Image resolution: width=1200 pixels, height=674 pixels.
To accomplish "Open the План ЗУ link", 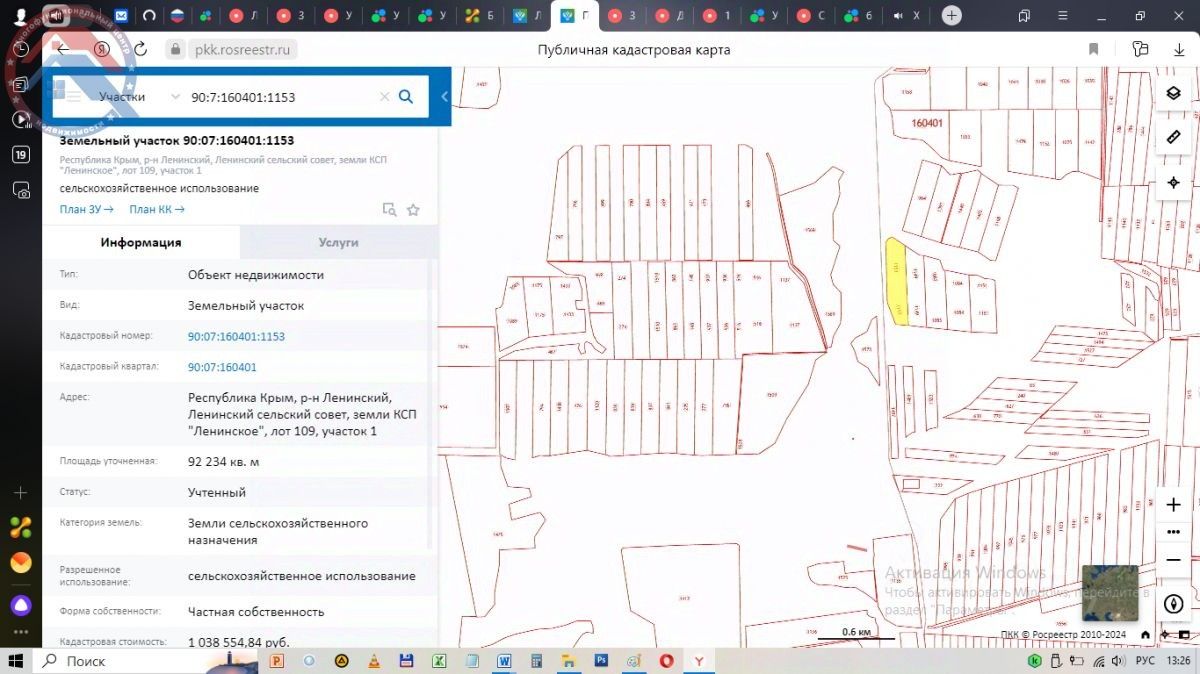I will 87,210.
